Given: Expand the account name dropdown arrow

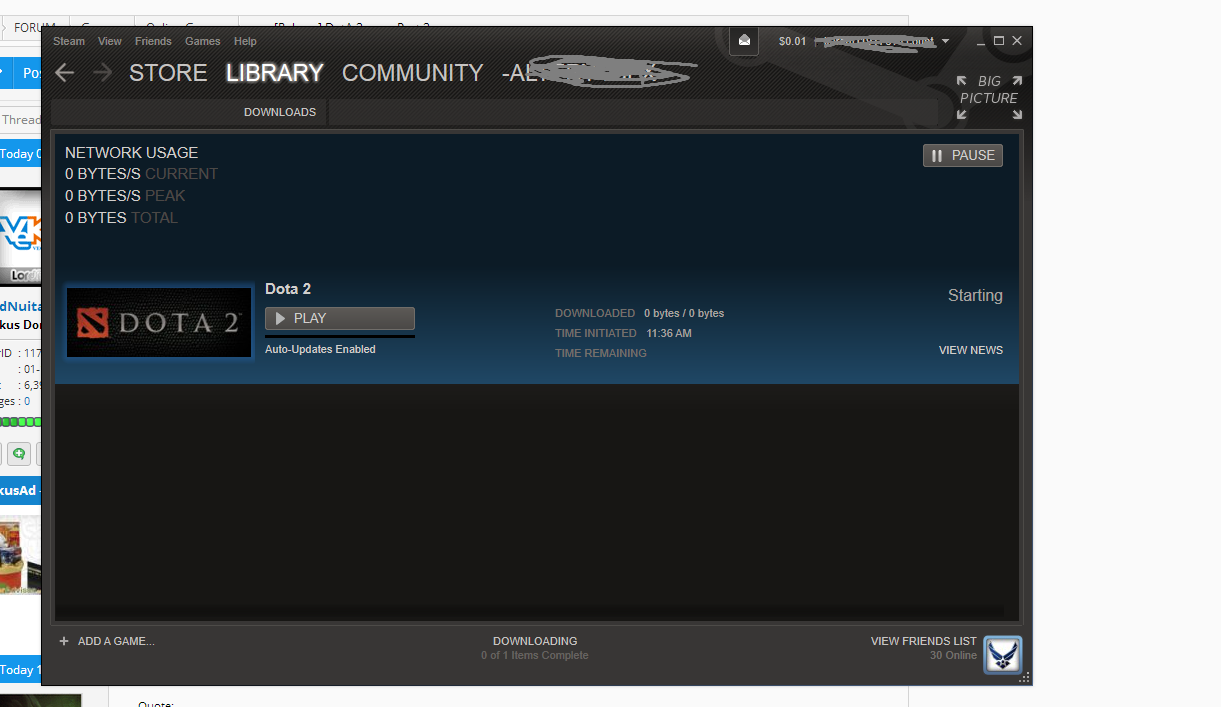Looking at the screenshot, I should [946, 41].
